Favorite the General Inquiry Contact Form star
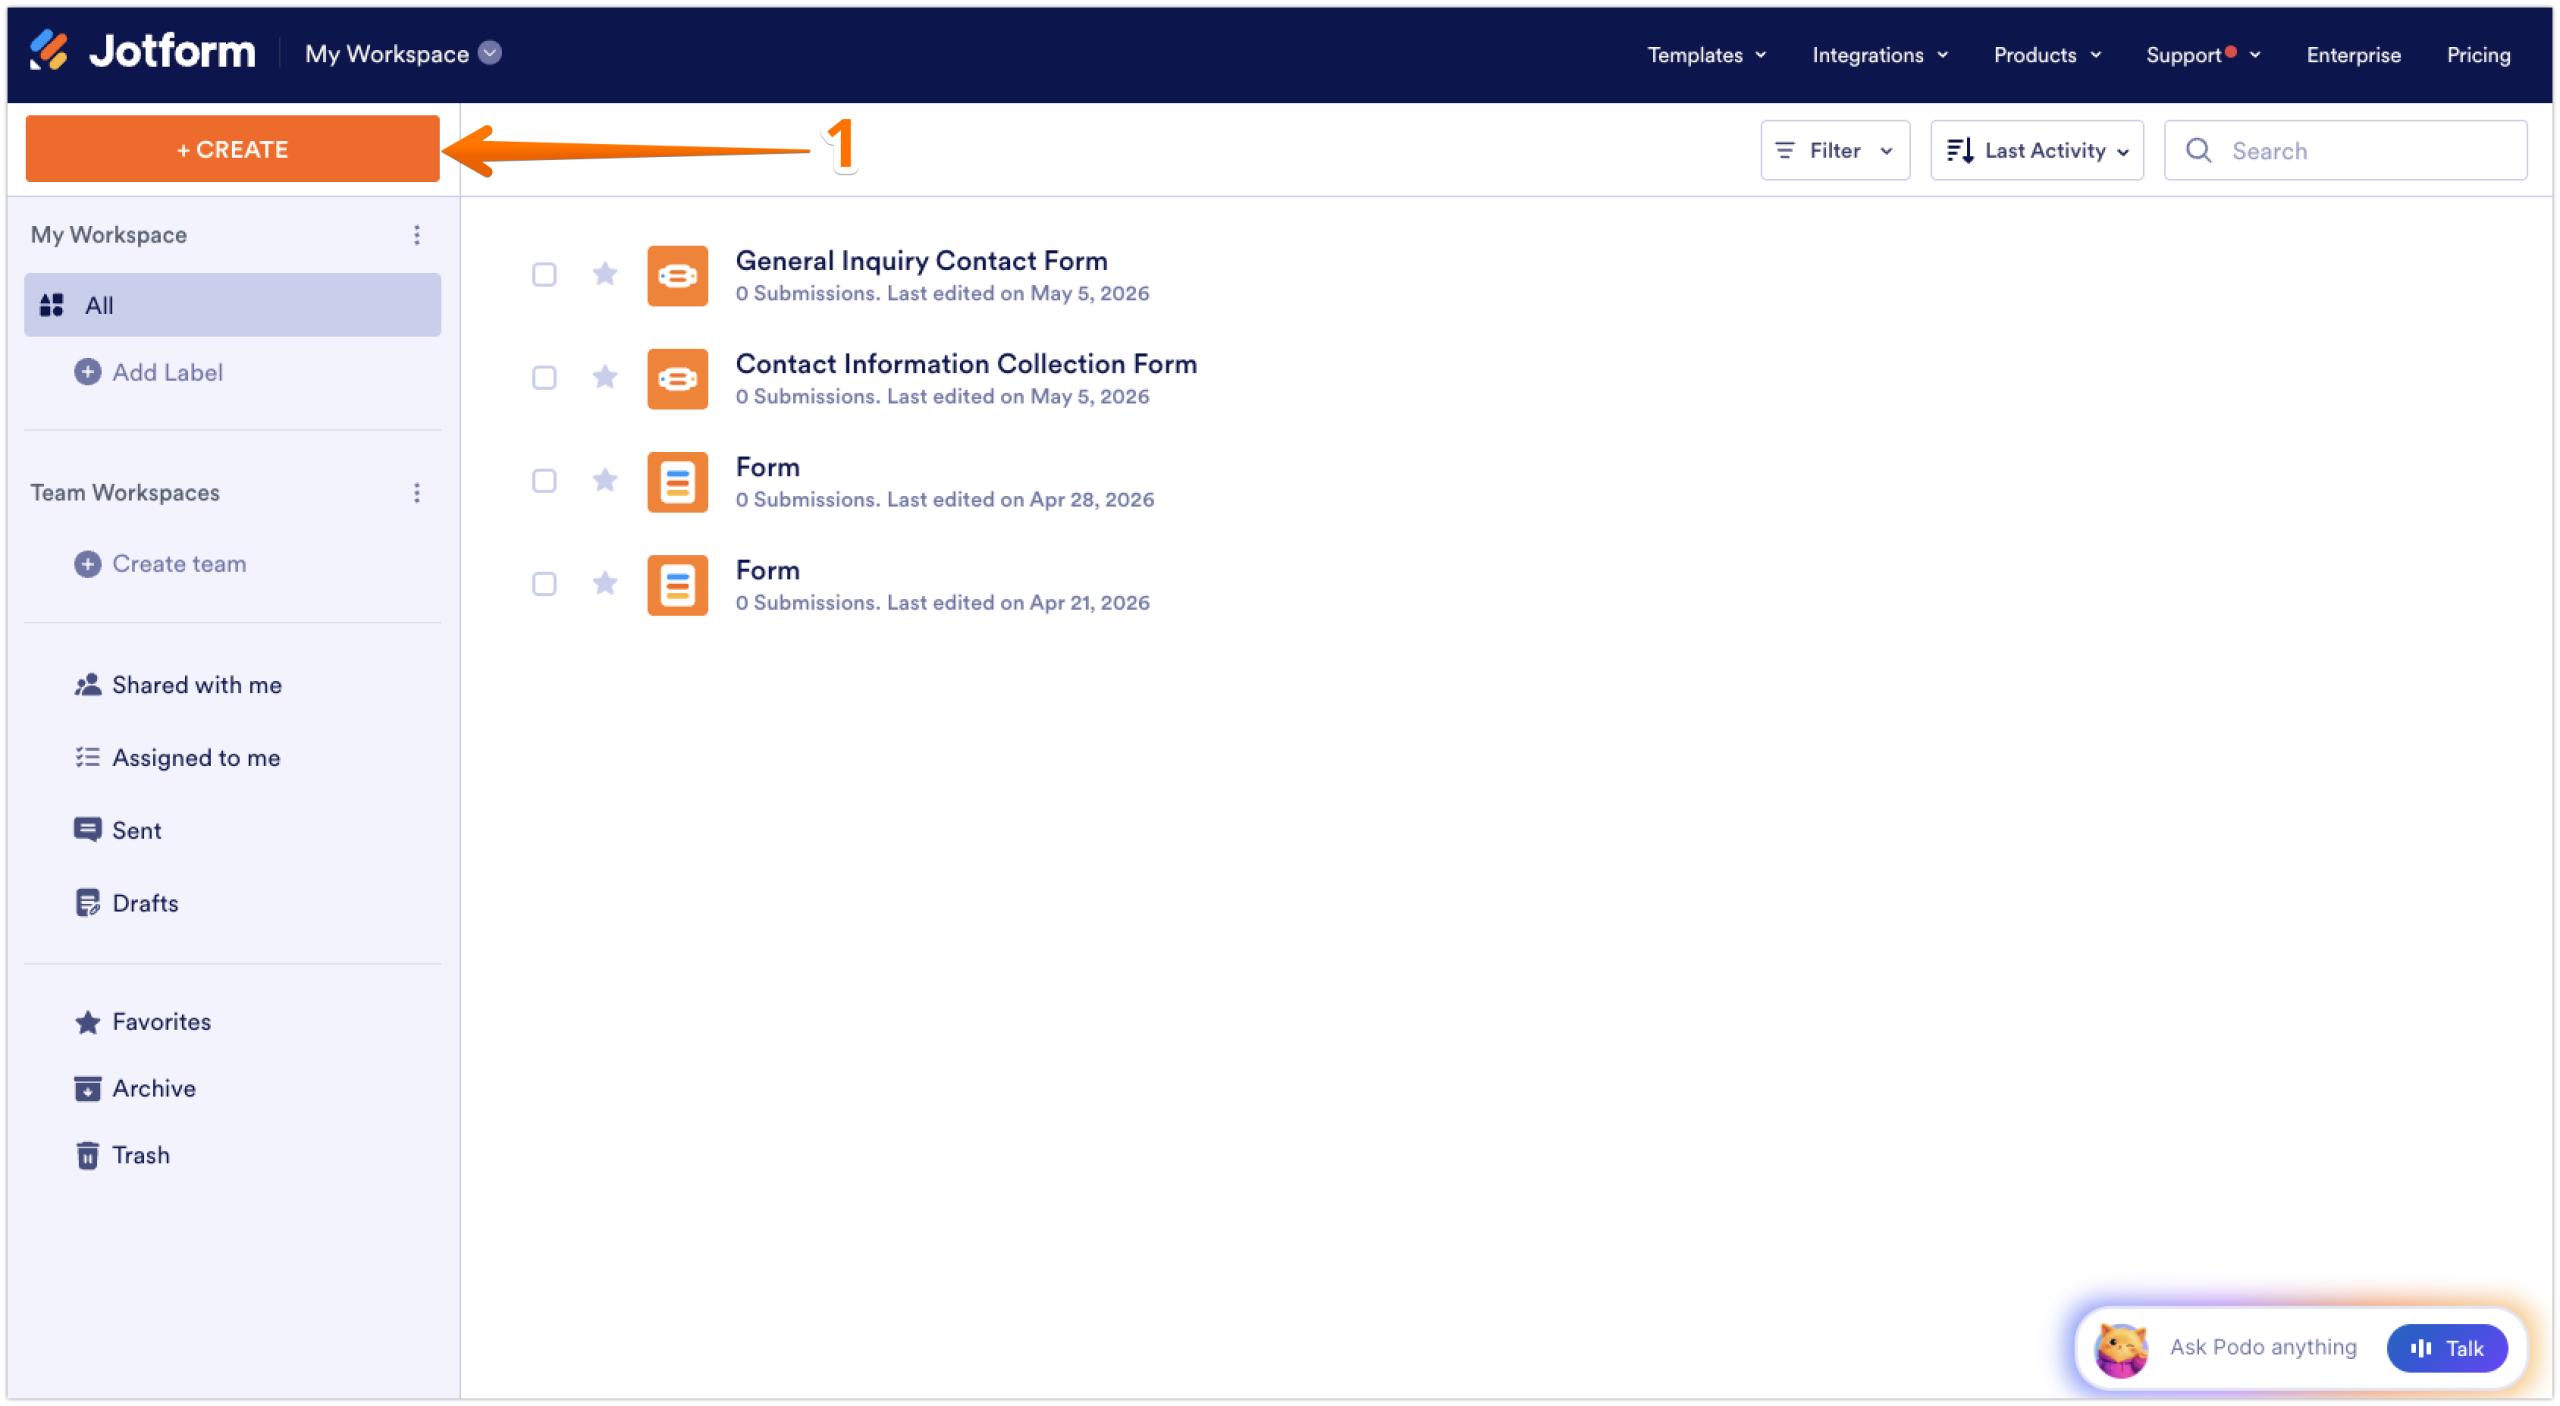Screen dimensions: 2560x1406 pos(605,274)
